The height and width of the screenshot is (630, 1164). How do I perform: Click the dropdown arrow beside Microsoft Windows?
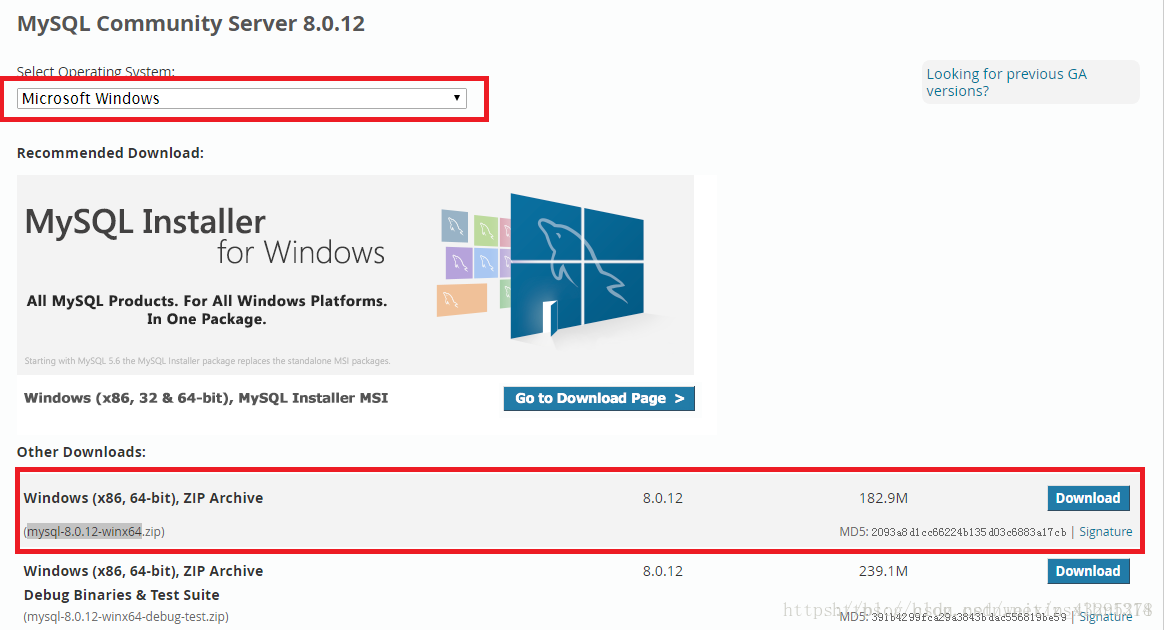click(x=457, y=98)
